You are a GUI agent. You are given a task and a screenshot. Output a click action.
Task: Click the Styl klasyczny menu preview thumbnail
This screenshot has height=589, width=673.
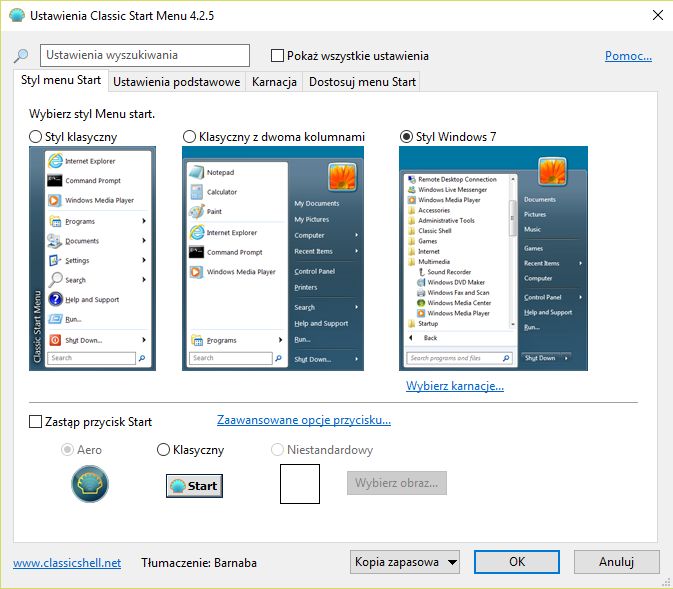click(x=92, y=258)
